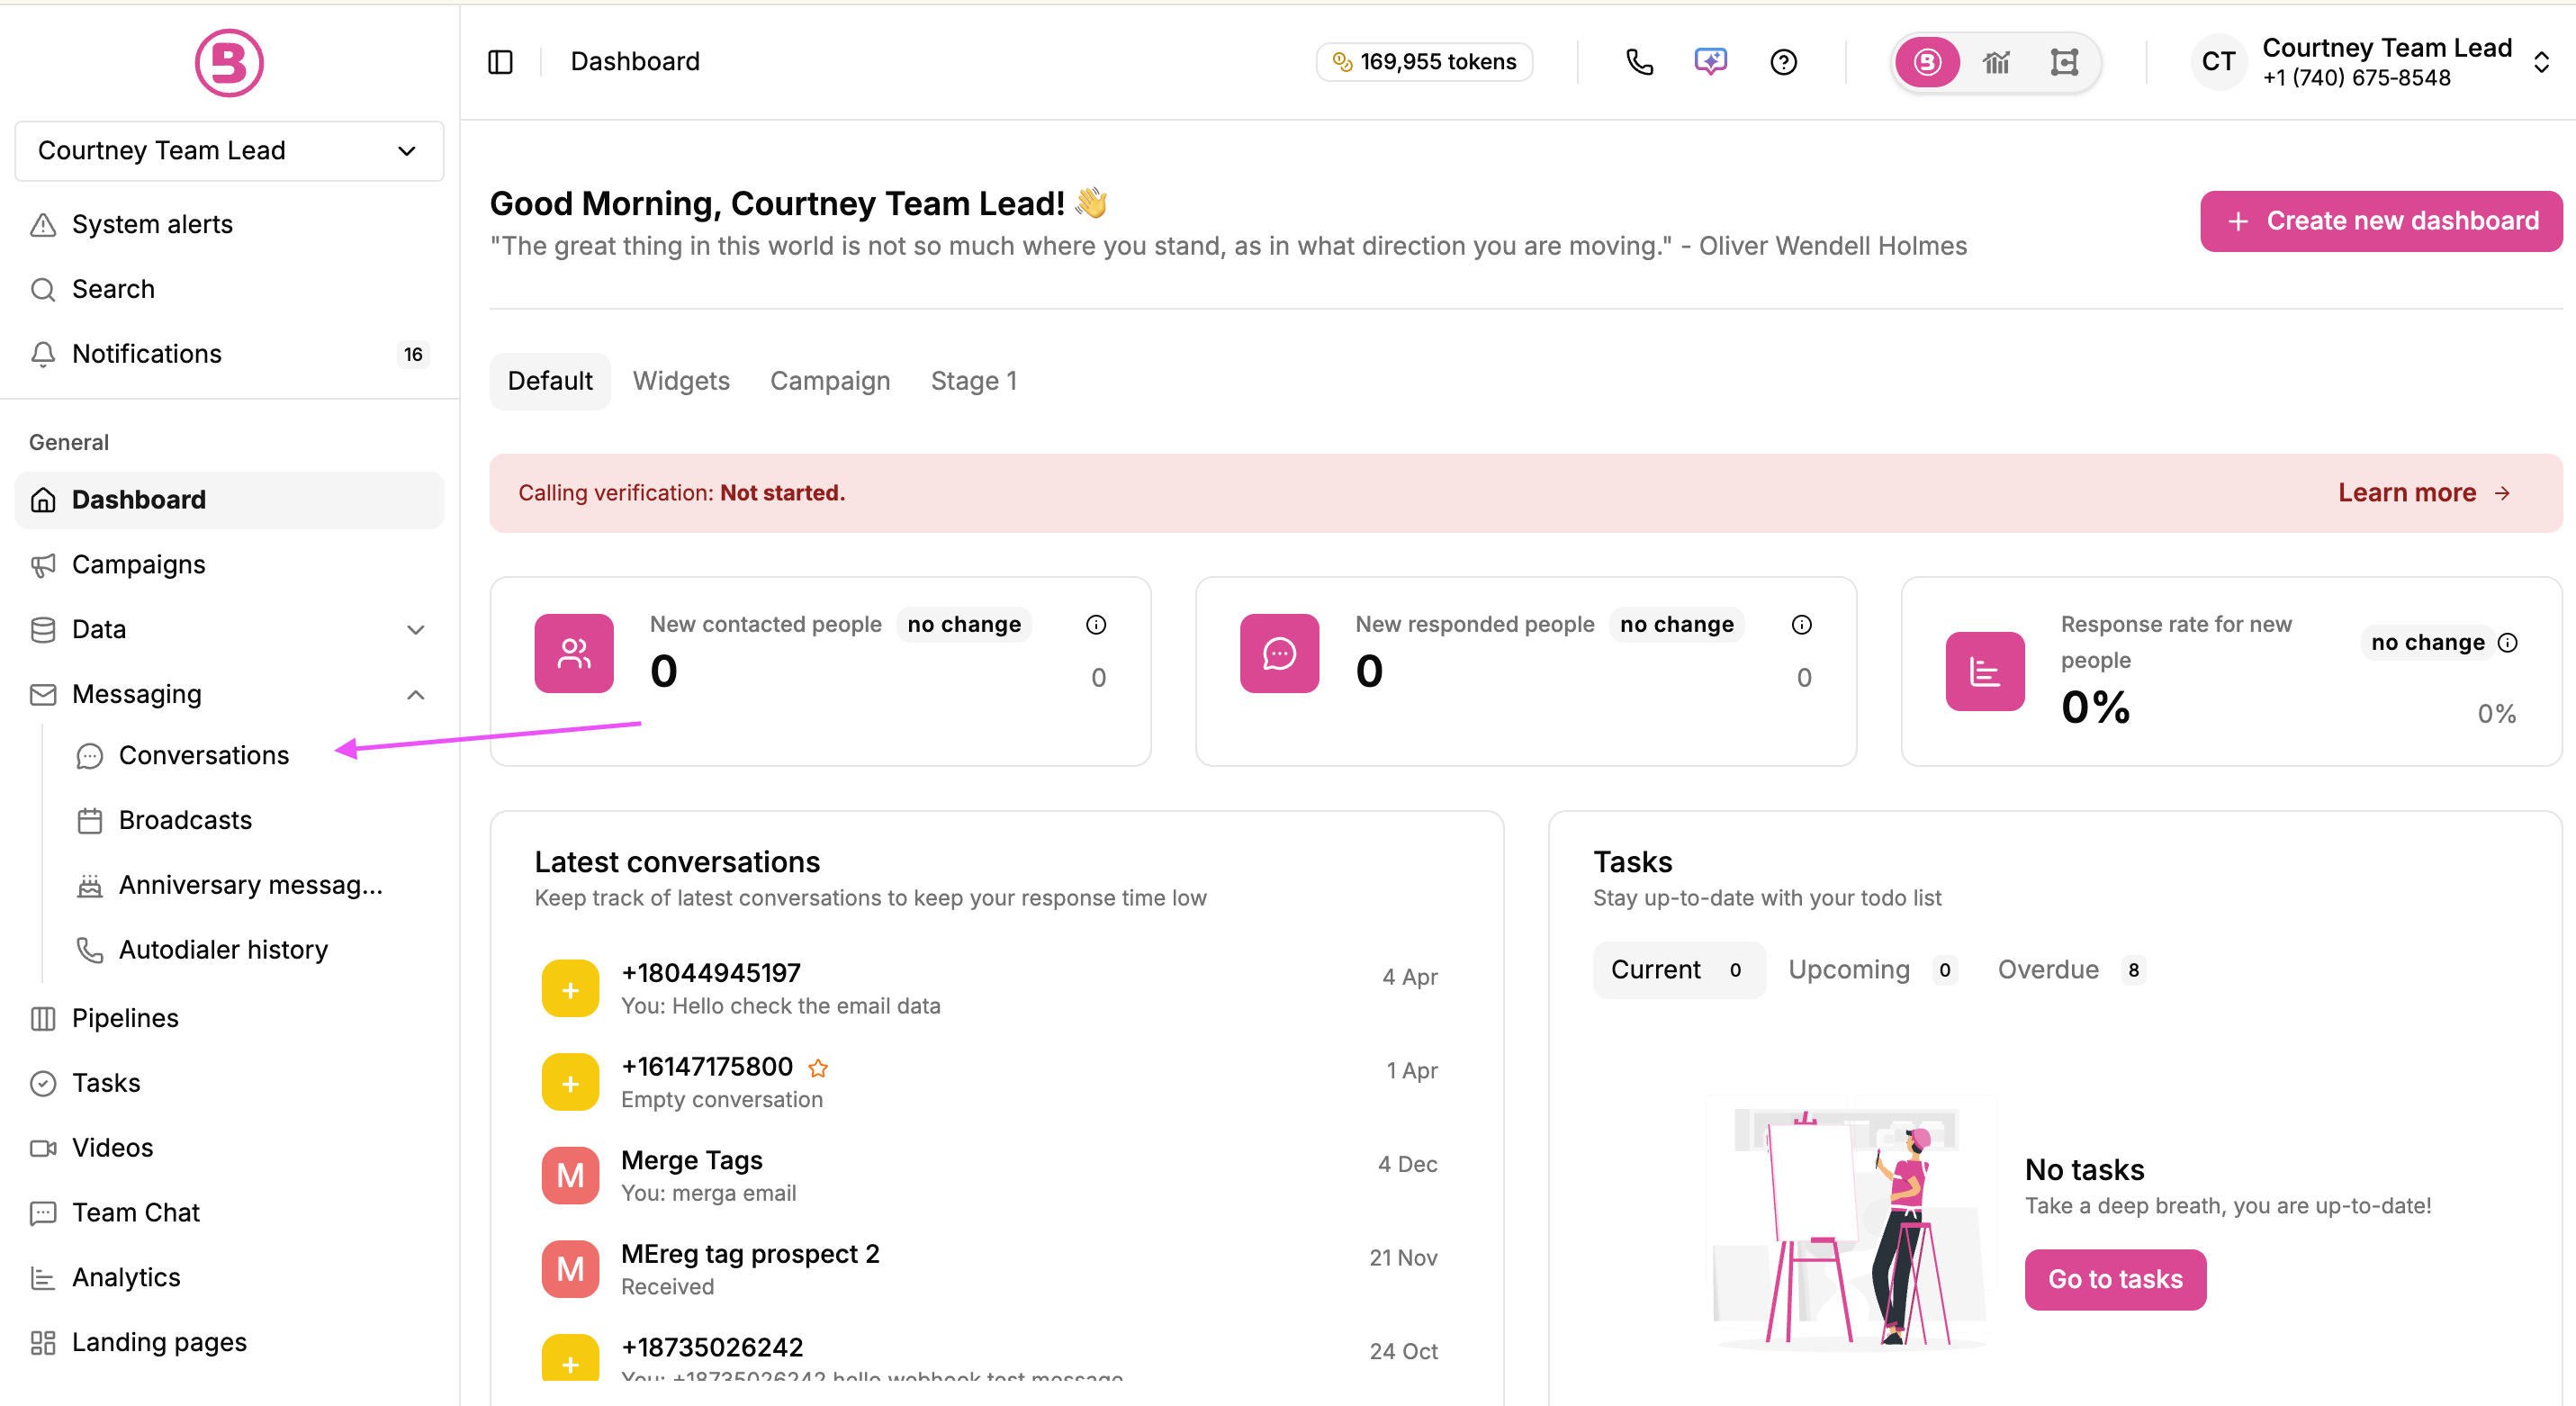Select the Overdue tasks tab
Screen dimensions: 2576x1406
[x=2071, y=971]
